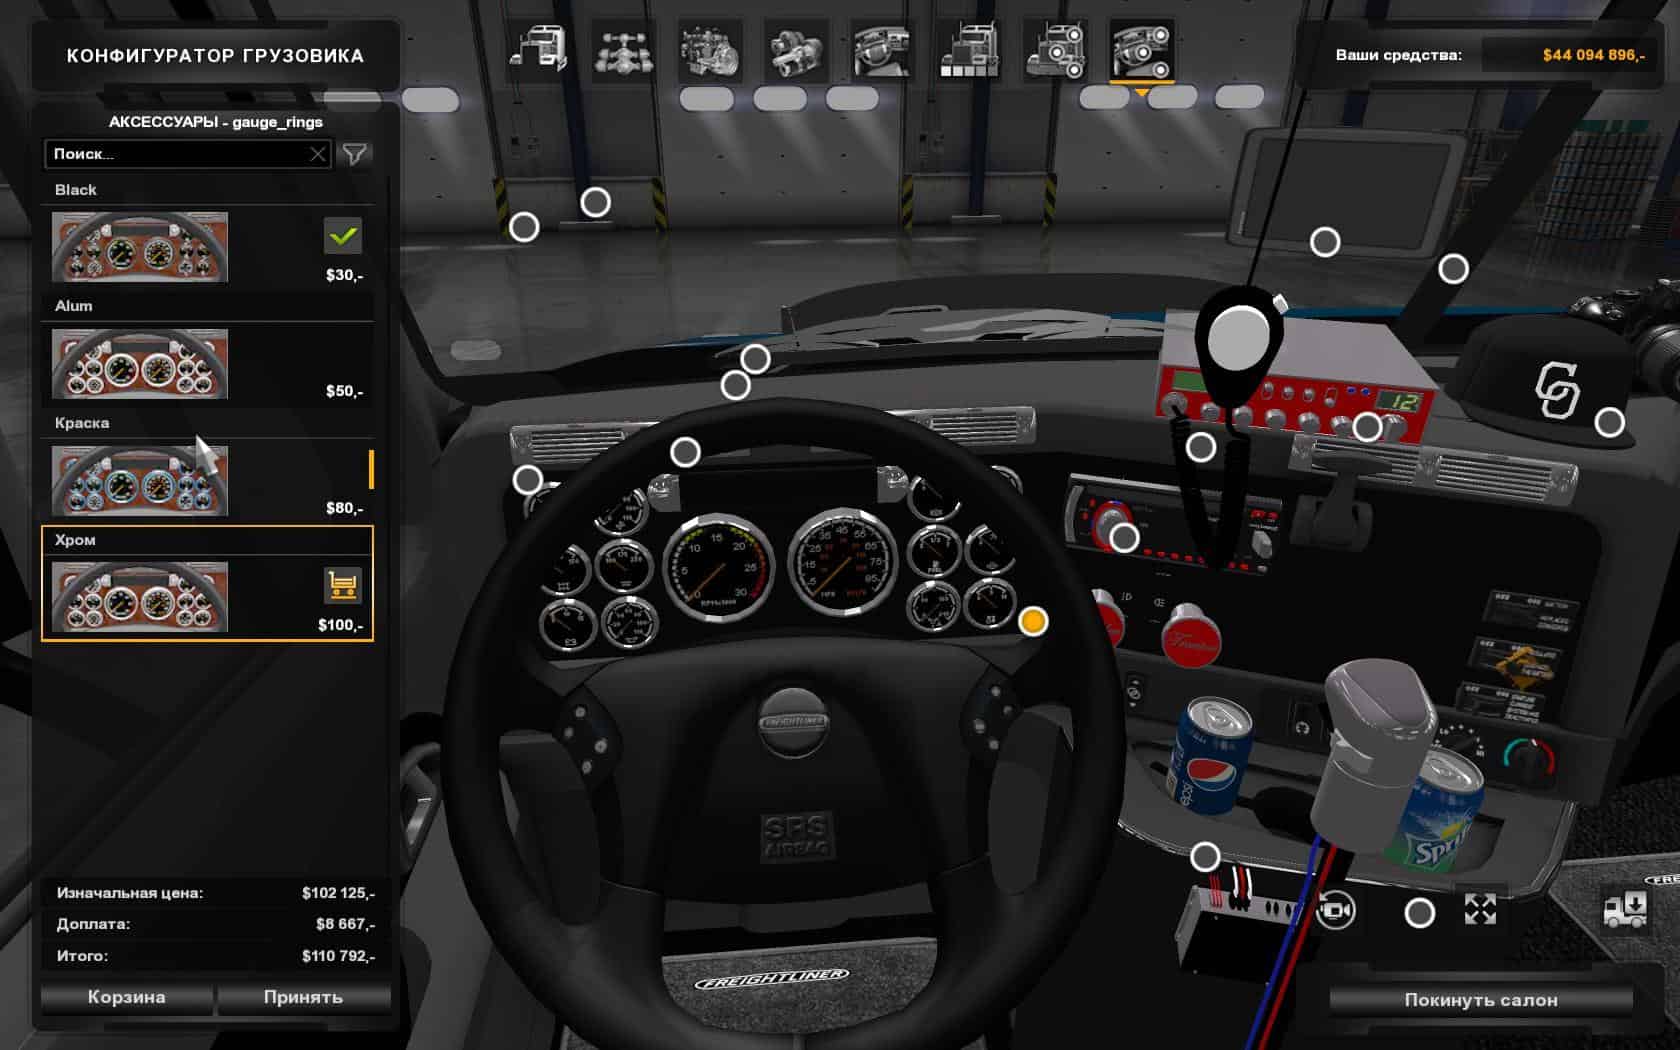This screenshot has width=1680, height=1050.
Task: Choose the Alum gauge rings option
Action: tap(140, 364)
